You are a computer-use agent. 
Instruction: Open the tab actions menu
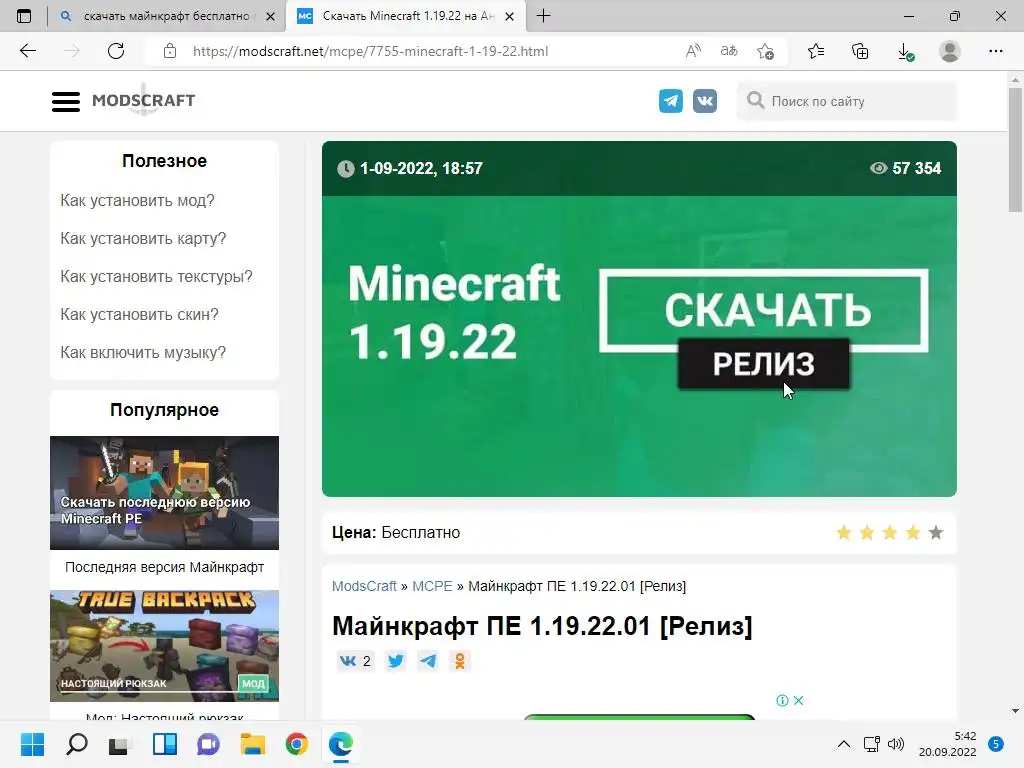24,16
